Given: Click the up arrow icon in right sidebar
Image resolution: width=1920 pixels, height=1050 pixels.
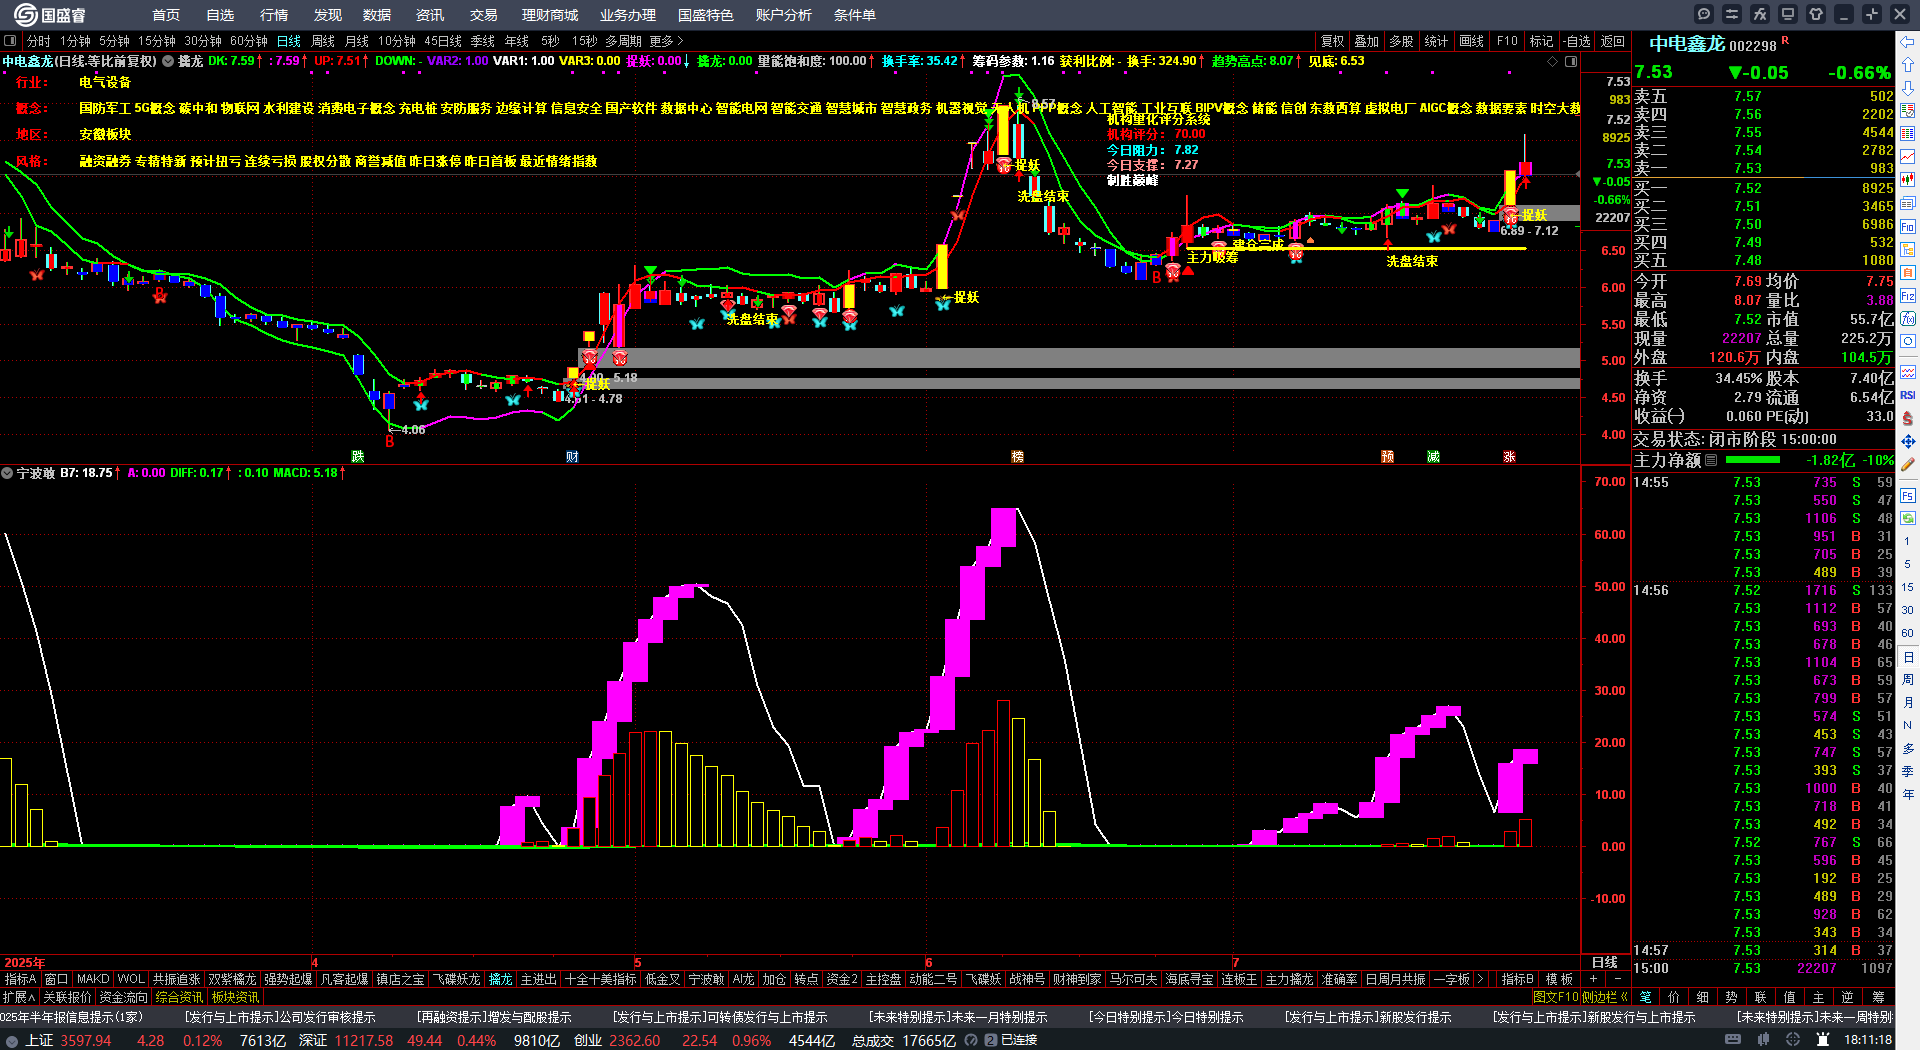Looking at the screenshot, I should (x=1908, y=64).
